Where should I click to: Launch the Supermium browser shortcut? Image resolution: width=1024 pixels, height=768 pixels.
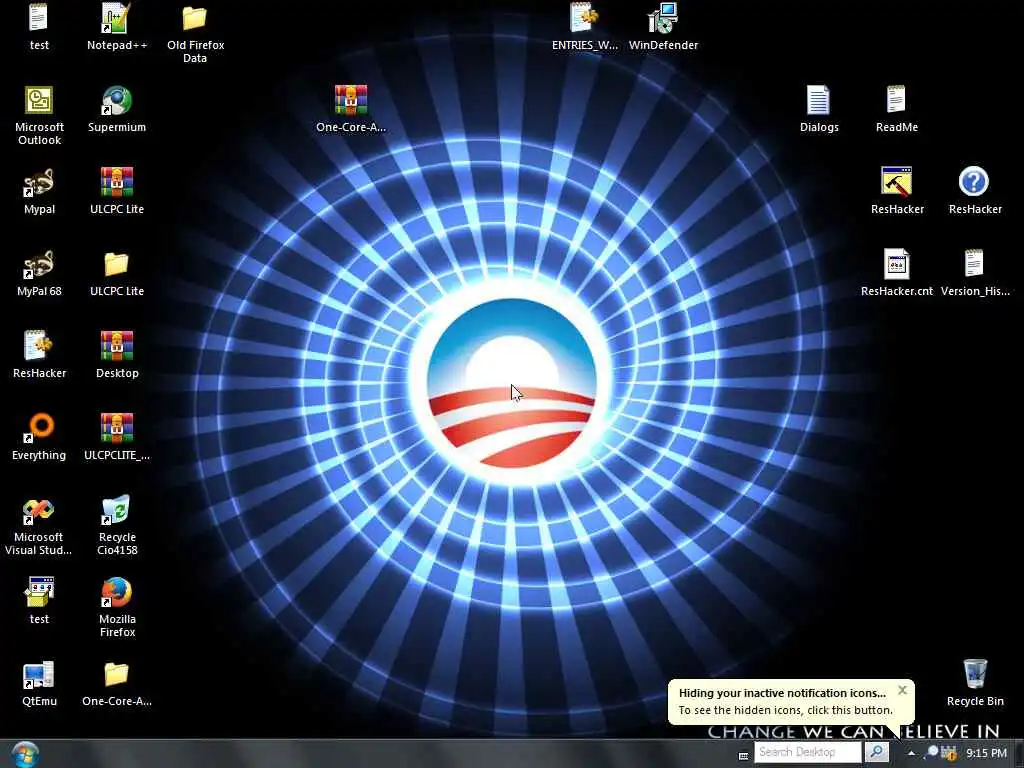click(117, 109)
